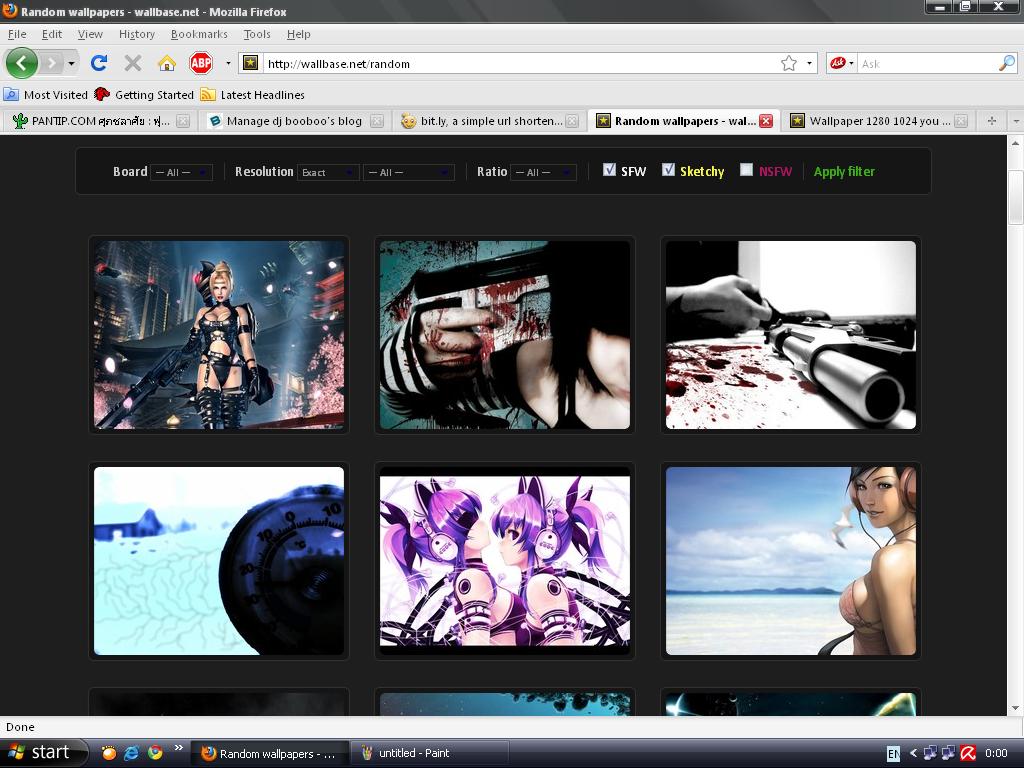Image resolution: width=1024 pixels, height=768 pixels.
Task: Open the Board filter dropdown
Action: click(x=182, y=172)
